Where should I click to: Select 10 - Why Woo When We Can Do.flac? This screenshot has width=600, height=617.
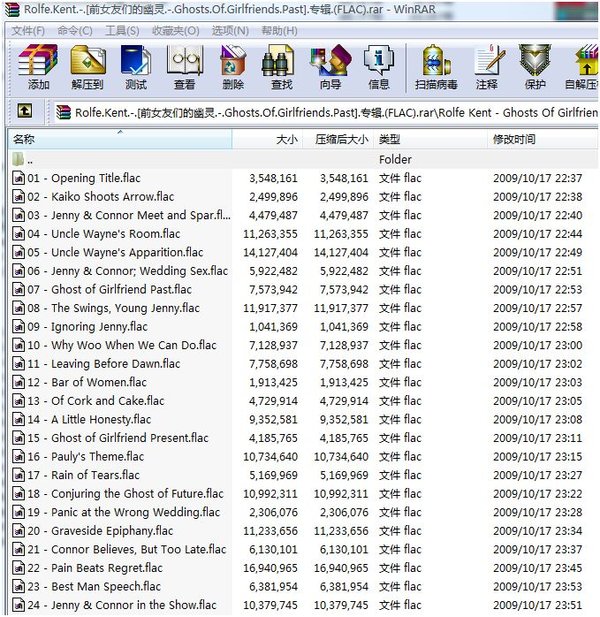(x=122, y=345)
